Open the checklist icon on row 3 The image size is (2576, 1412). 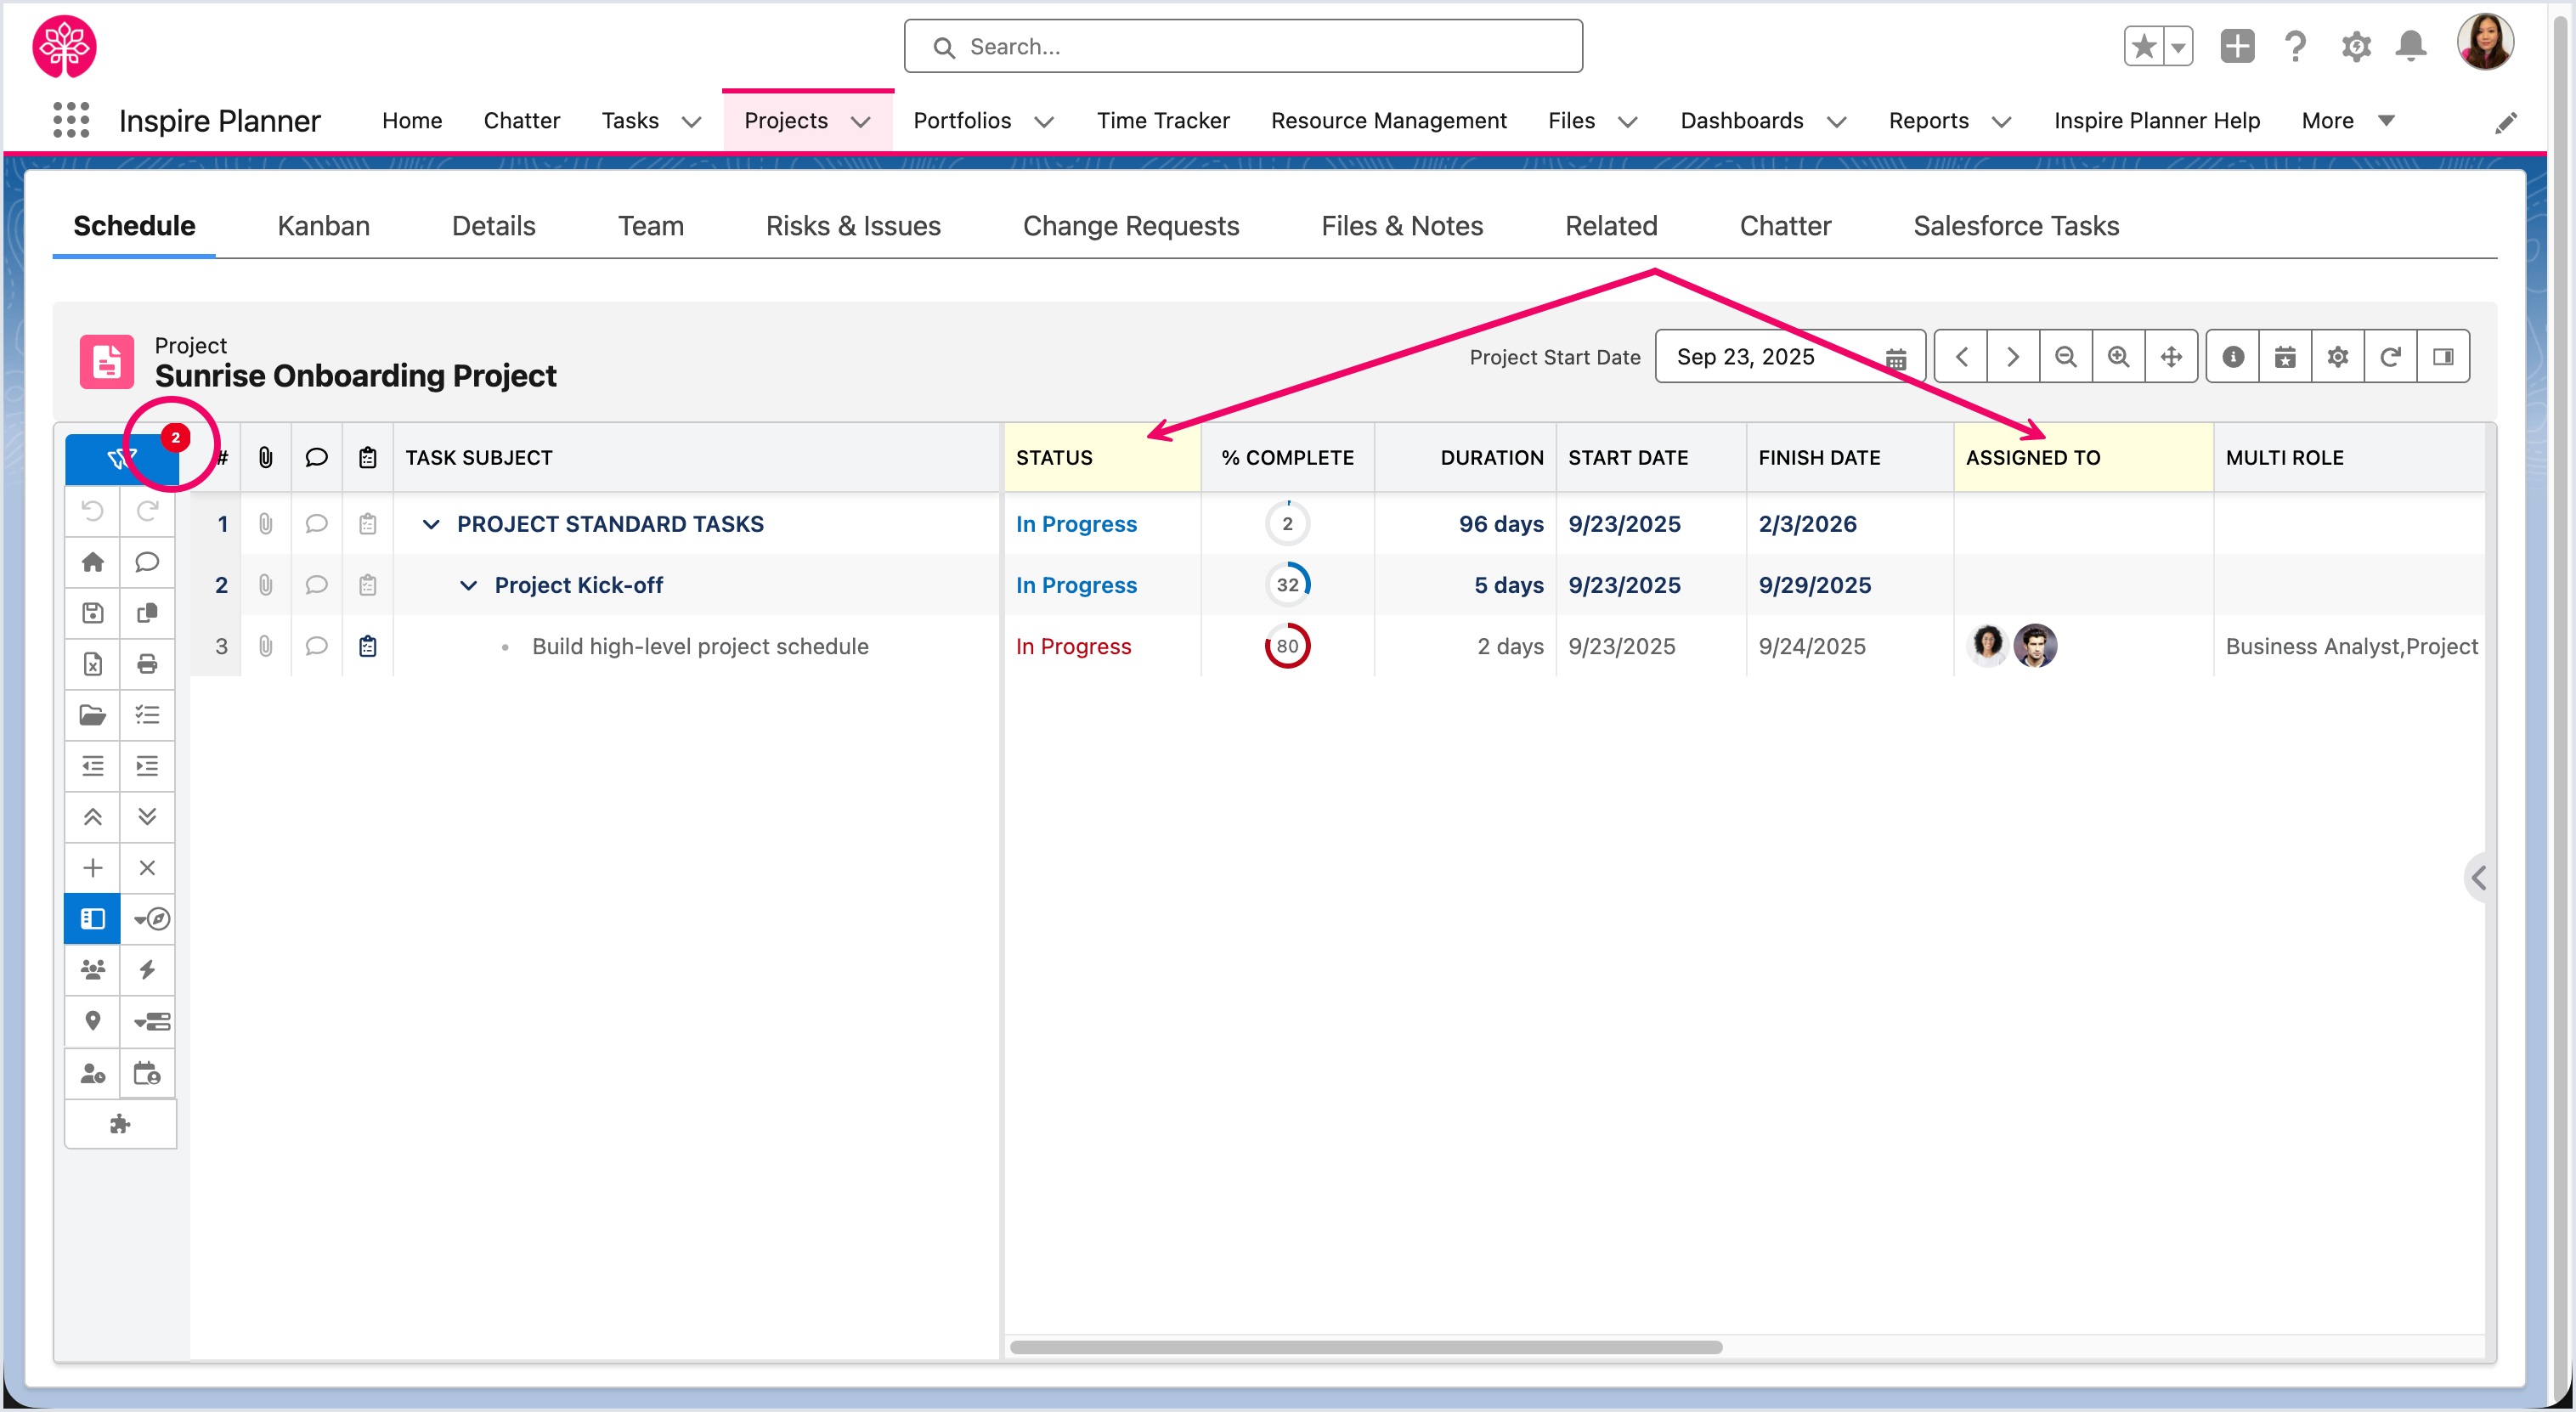tap(368, 646)
